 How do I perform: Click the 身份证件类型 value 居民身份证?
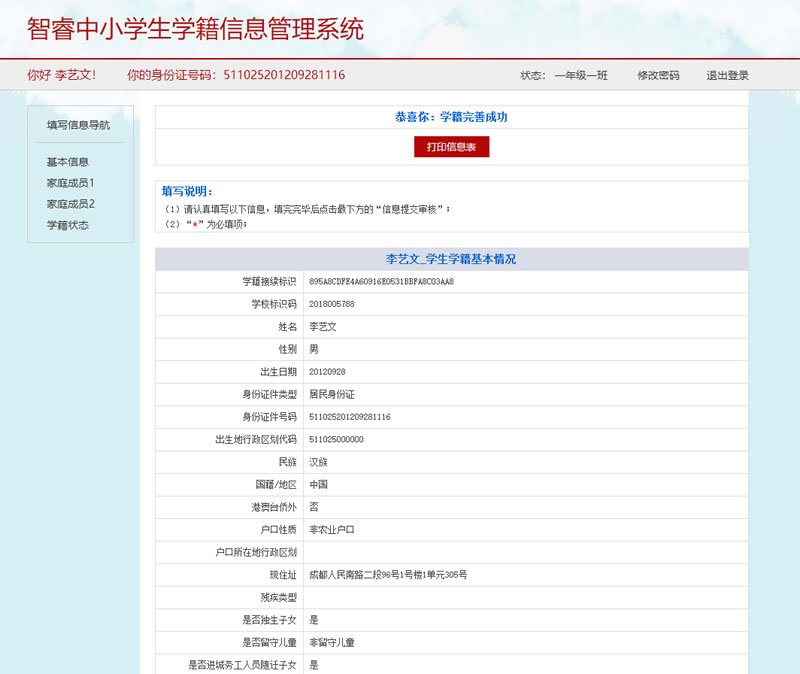pos(332,394)
